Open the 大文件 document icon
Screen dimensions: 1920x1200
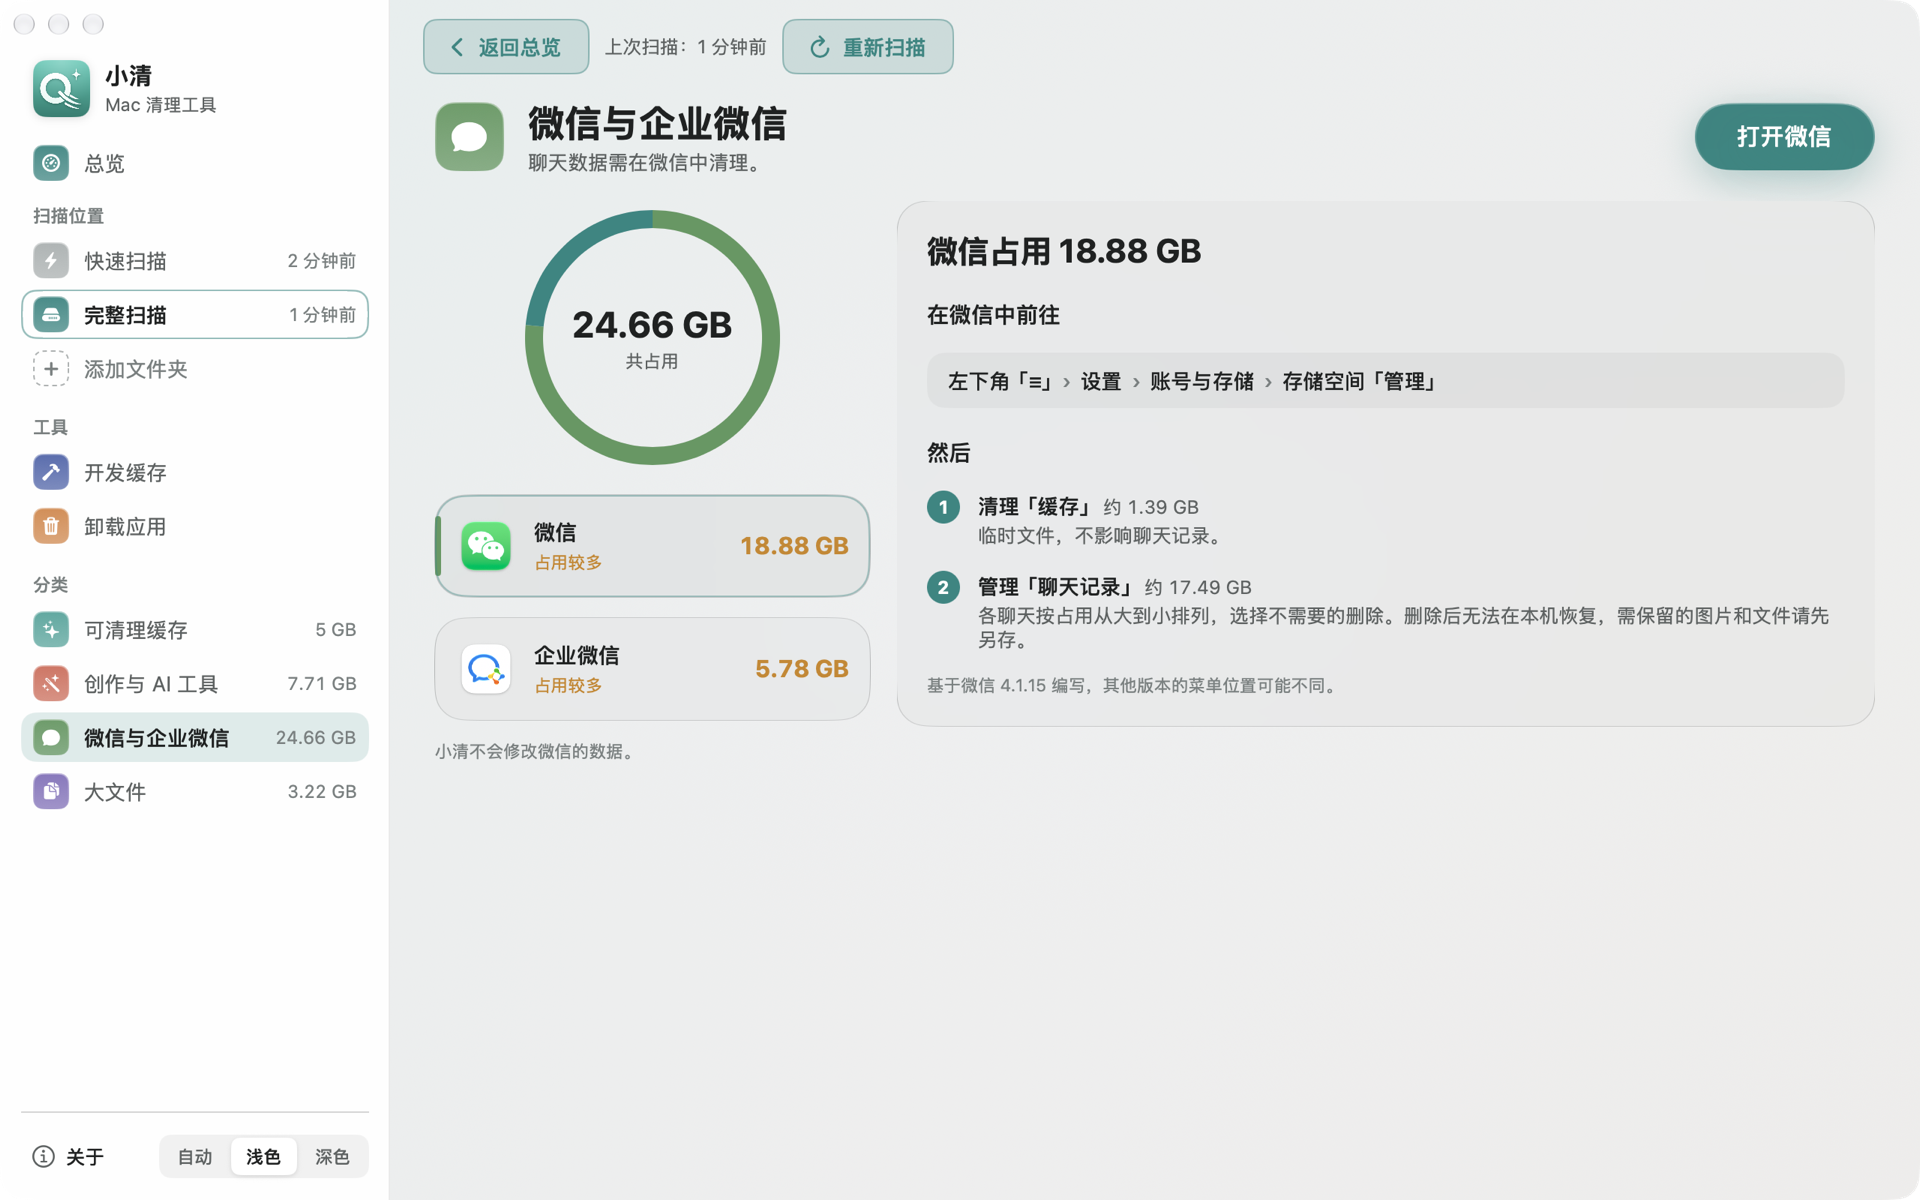[x=51, y=792]
